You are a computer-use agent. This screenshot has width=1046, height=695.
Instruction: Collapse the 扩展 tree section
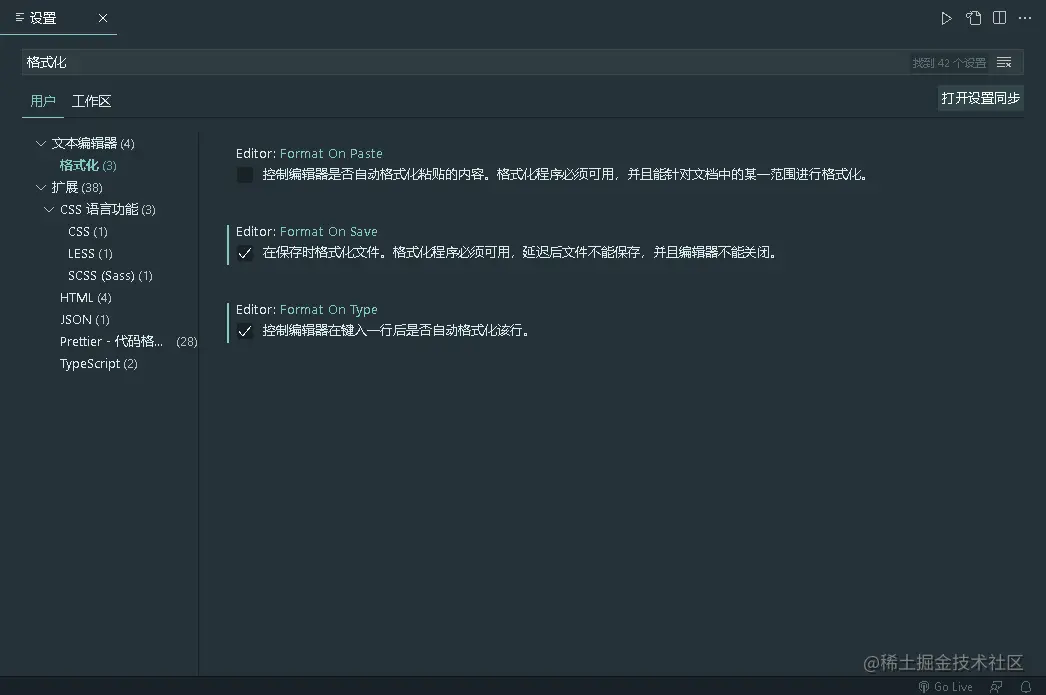pos(41,187)
